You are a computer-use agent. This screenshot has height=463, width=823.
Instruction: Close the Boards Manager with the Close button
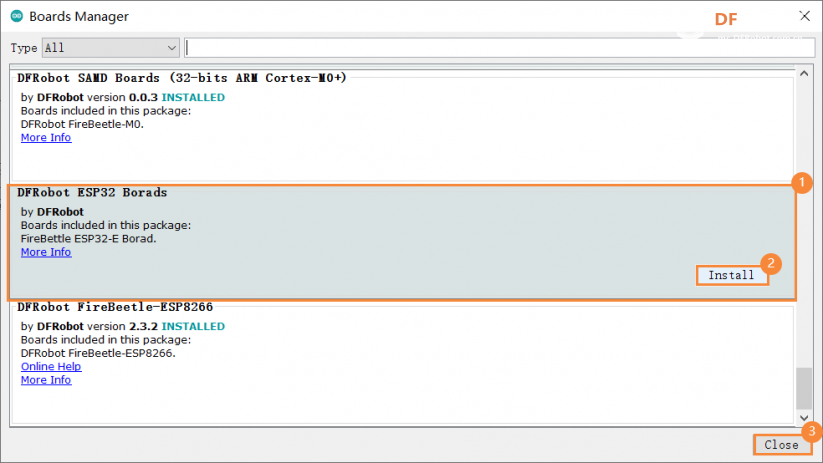click(x=781, y=445)
